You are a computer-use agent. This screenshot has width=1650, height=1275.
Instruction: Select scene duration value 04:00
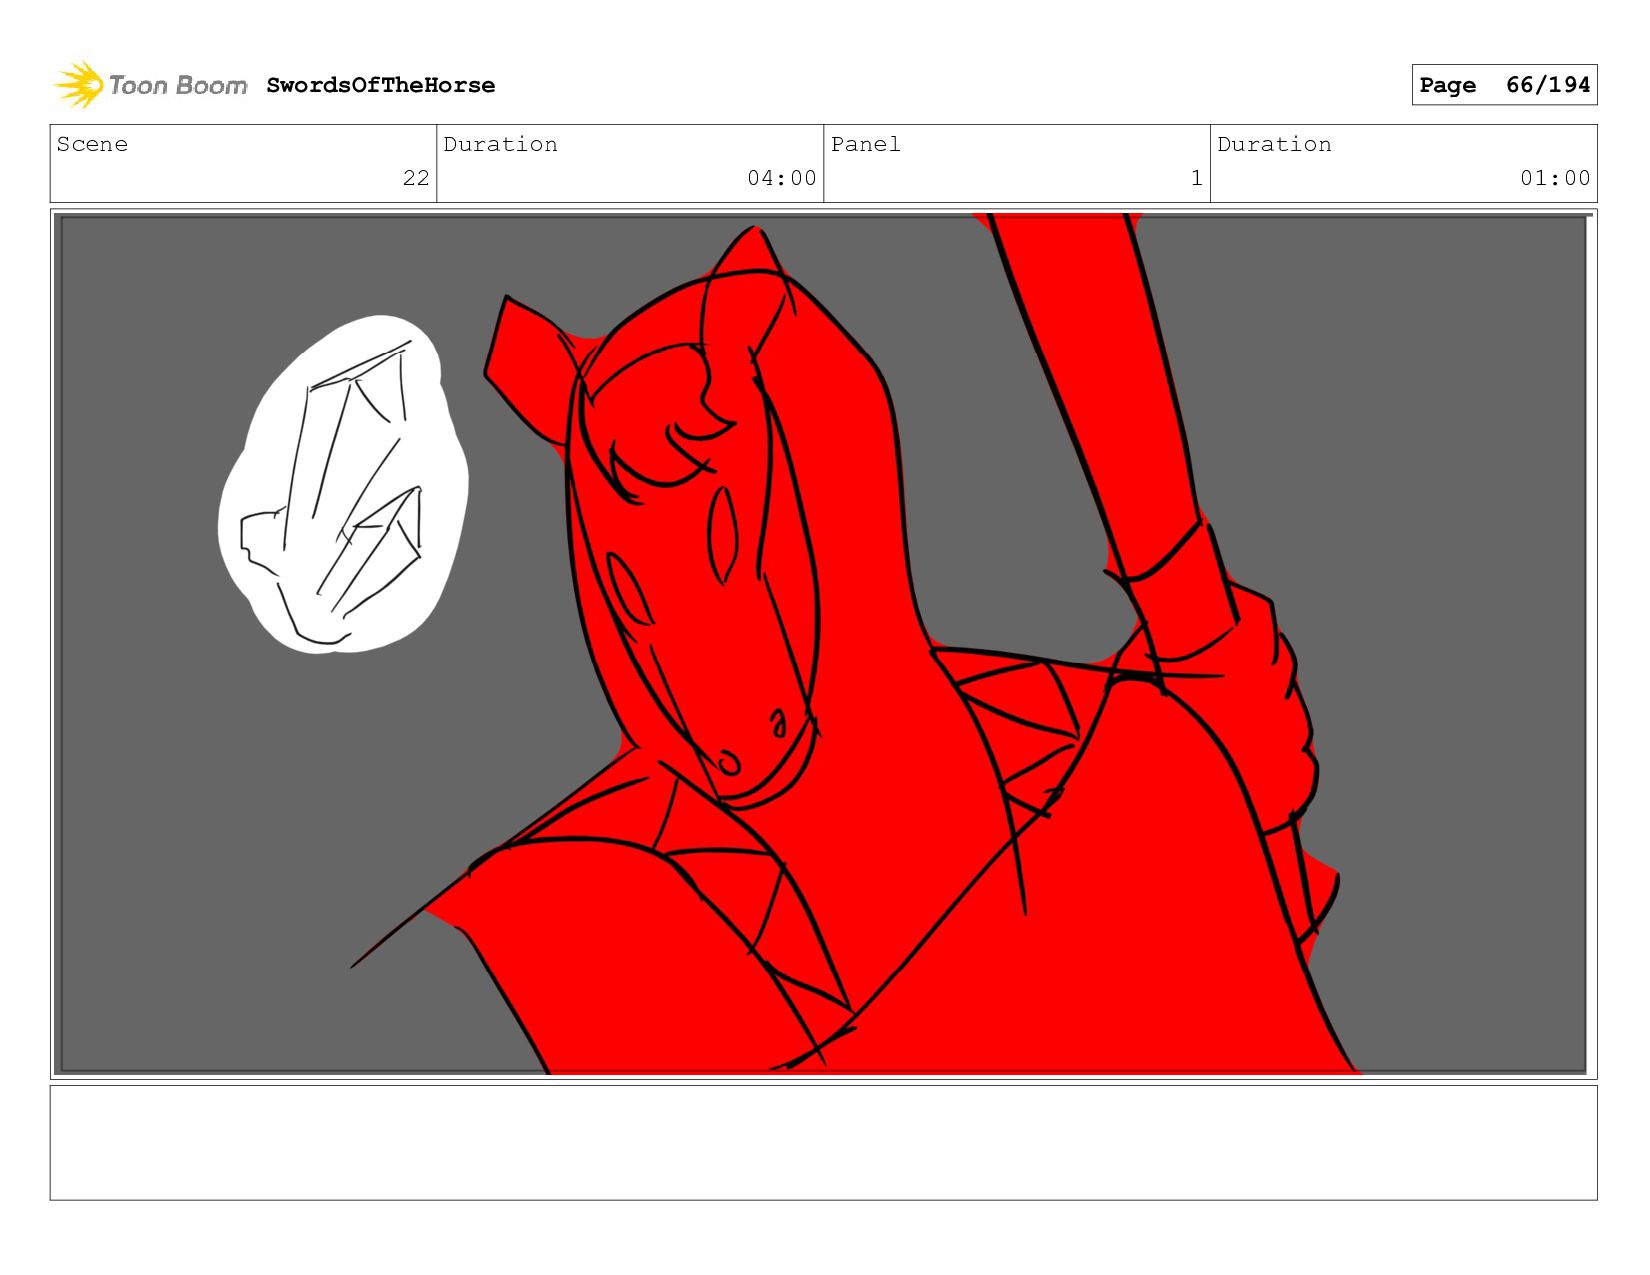782,178
